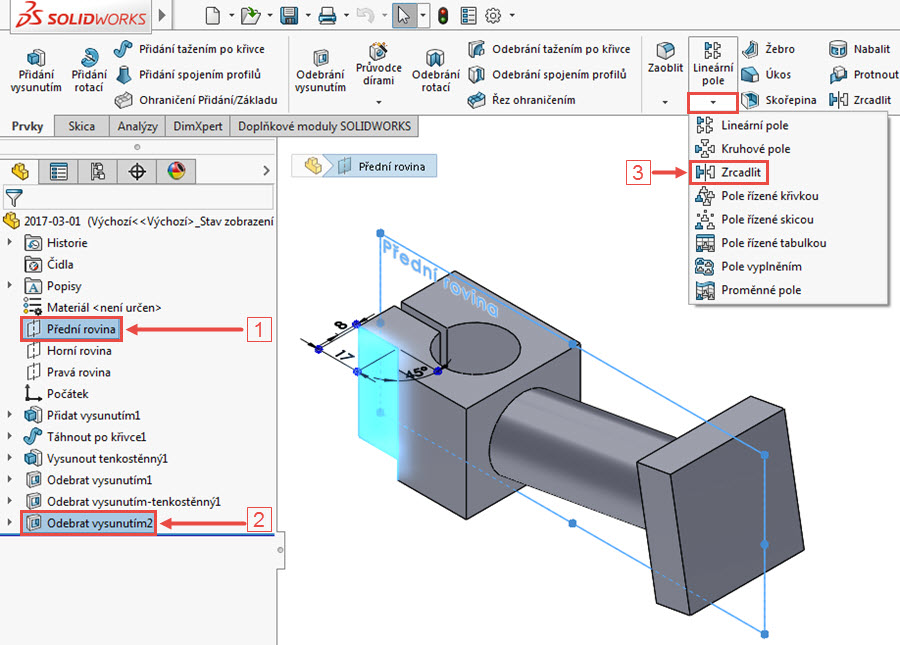Switch to the Skica tab

[x=82, y=126]
